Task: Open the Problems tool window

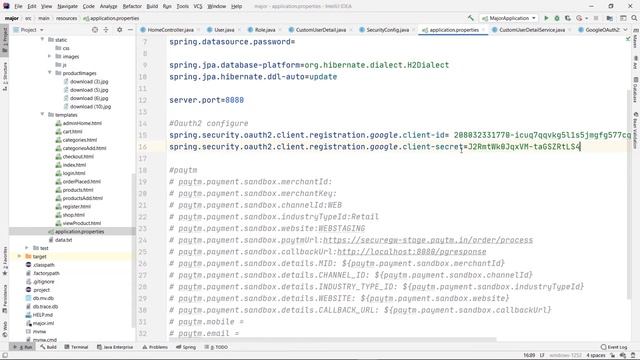Action: coord(155,347)
